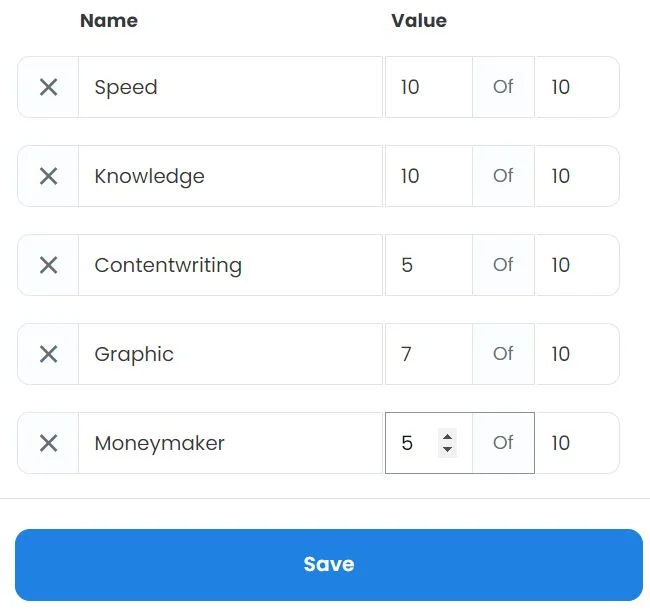650x611 pixels.
Task: Focus the Knowledge value field
Action: (x=428, y=176)
